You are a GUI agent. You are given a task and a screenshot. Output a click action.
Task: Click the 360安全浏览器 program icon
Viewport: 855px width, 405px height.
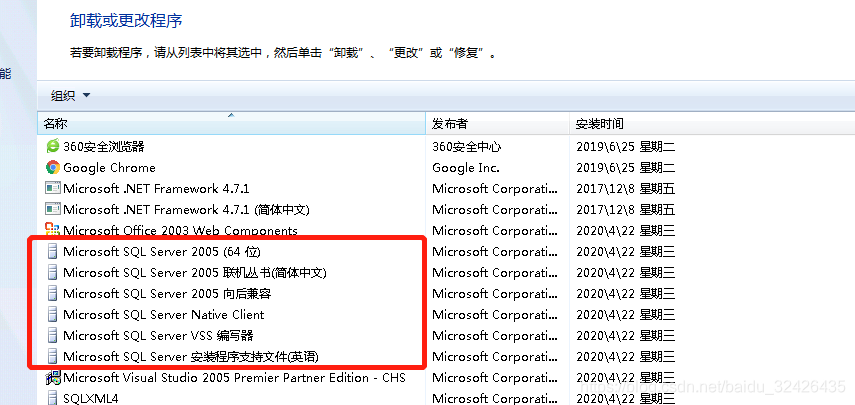point(53,146)
